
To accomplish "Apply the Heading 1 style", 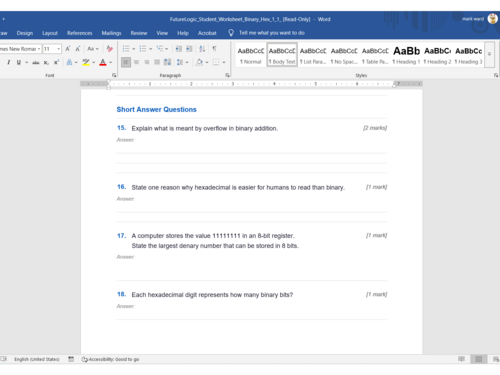I will pos(406,55).
